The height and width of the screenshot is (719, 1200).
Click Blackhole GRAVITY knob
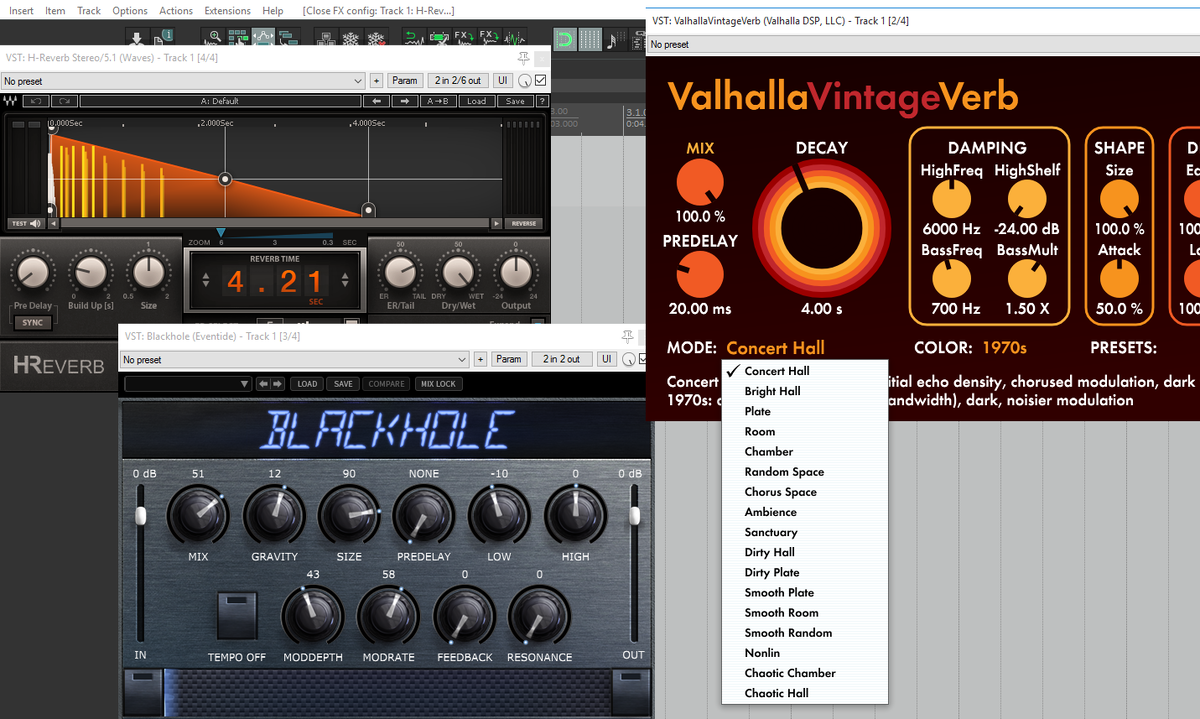274,515
